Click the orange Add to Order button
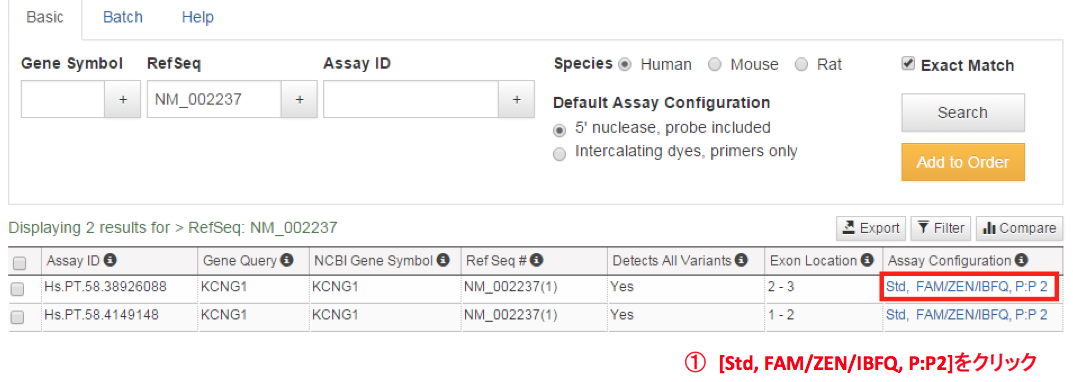The height and width of the screenshot is (382, 1073). [x=963, y=162]
